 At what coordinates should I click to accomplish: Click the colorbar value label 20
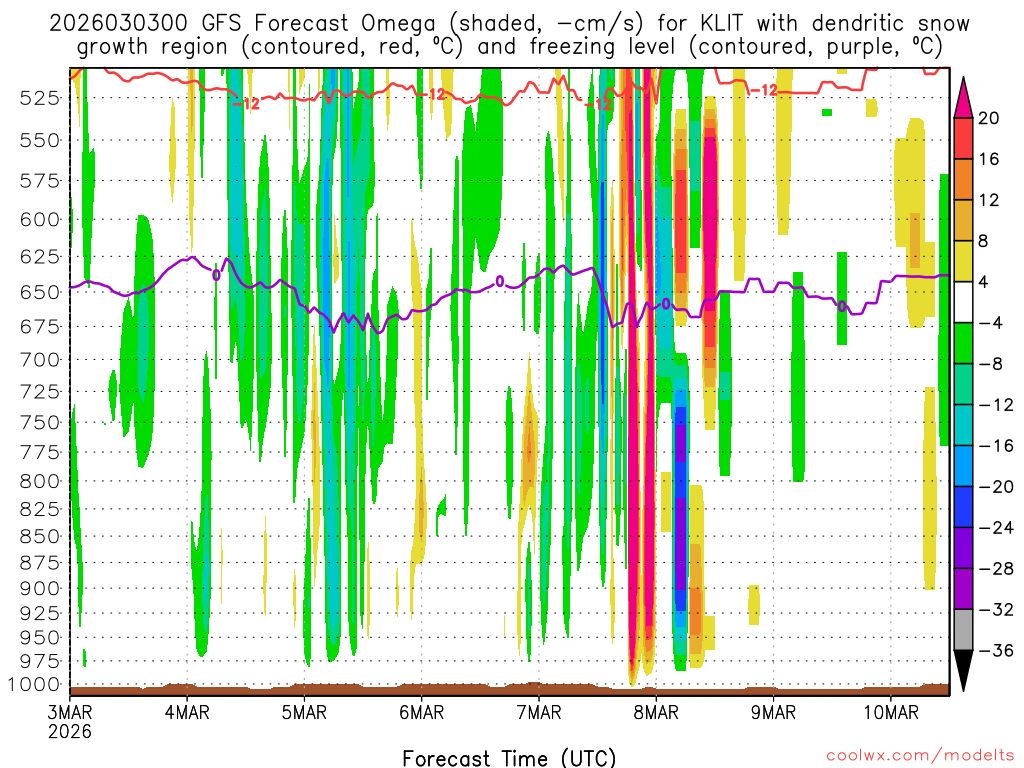(989, 118)
